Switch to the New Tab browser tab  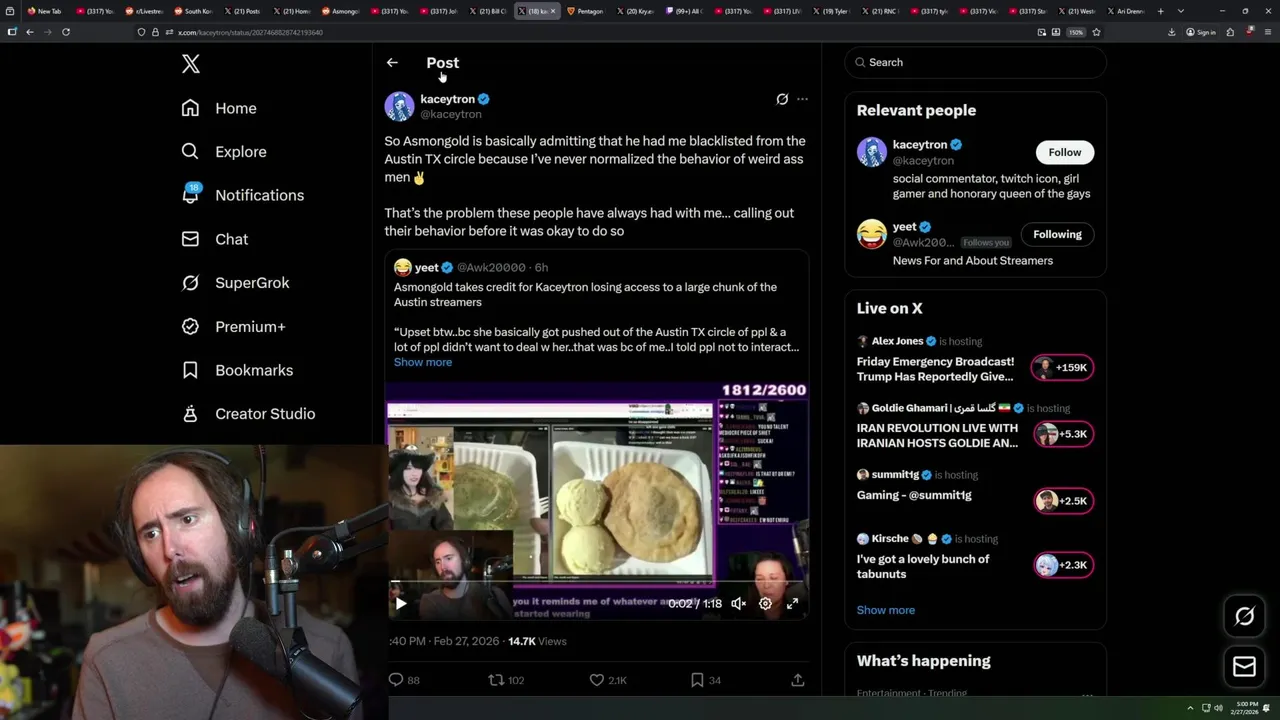pyautogui.click(x=46, y=11)
